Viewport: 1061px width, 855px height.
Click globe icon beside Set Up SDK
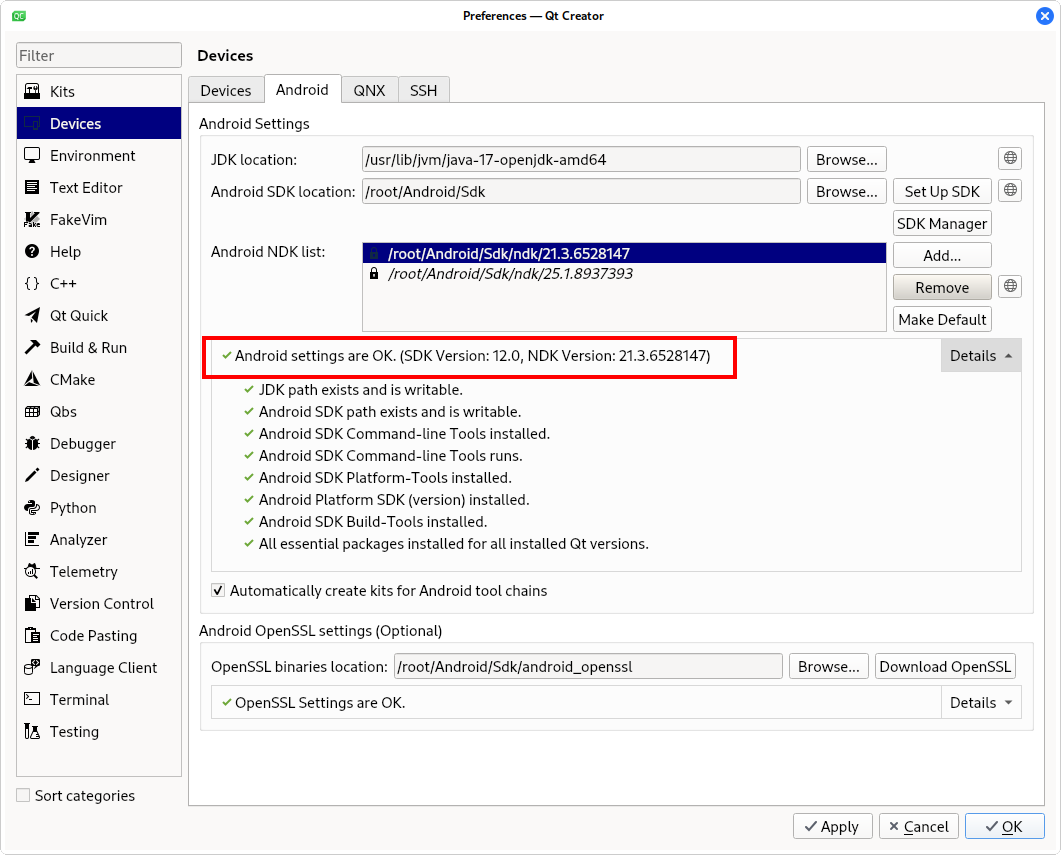click(x=1010, y=190)
